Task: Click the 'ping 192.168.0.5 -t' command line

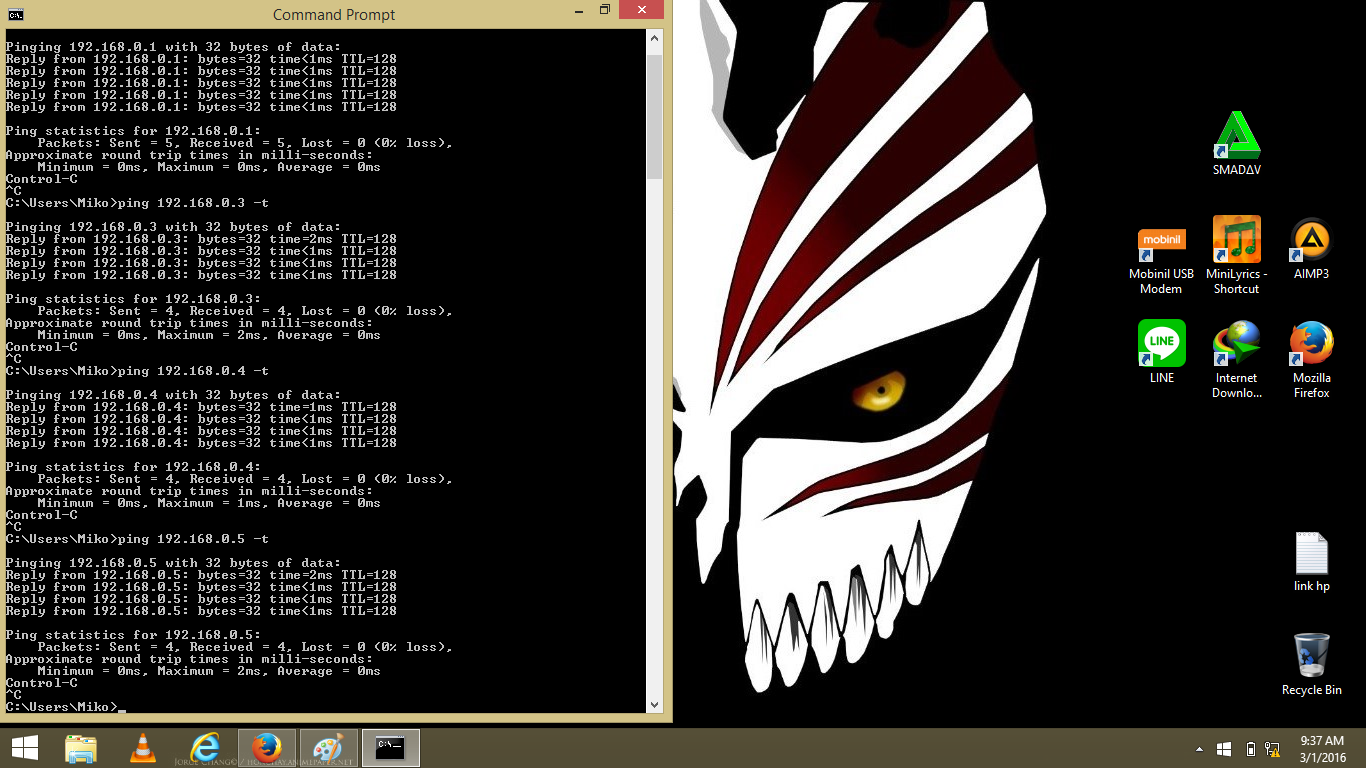Action: tap(136, 539)
